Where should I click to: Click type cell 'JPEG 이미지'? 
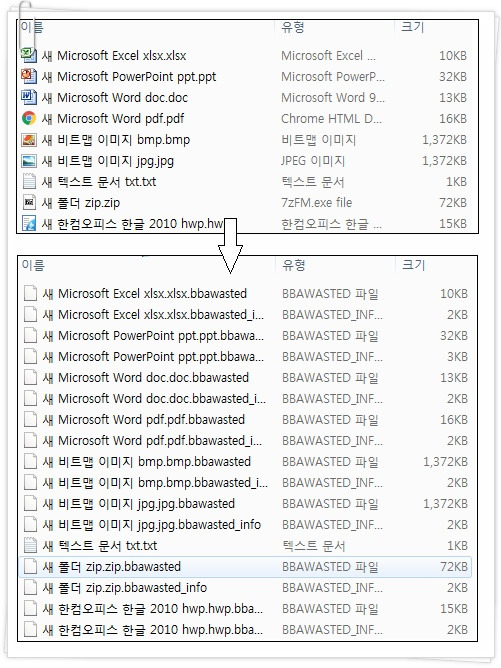(x=313, y=161)
